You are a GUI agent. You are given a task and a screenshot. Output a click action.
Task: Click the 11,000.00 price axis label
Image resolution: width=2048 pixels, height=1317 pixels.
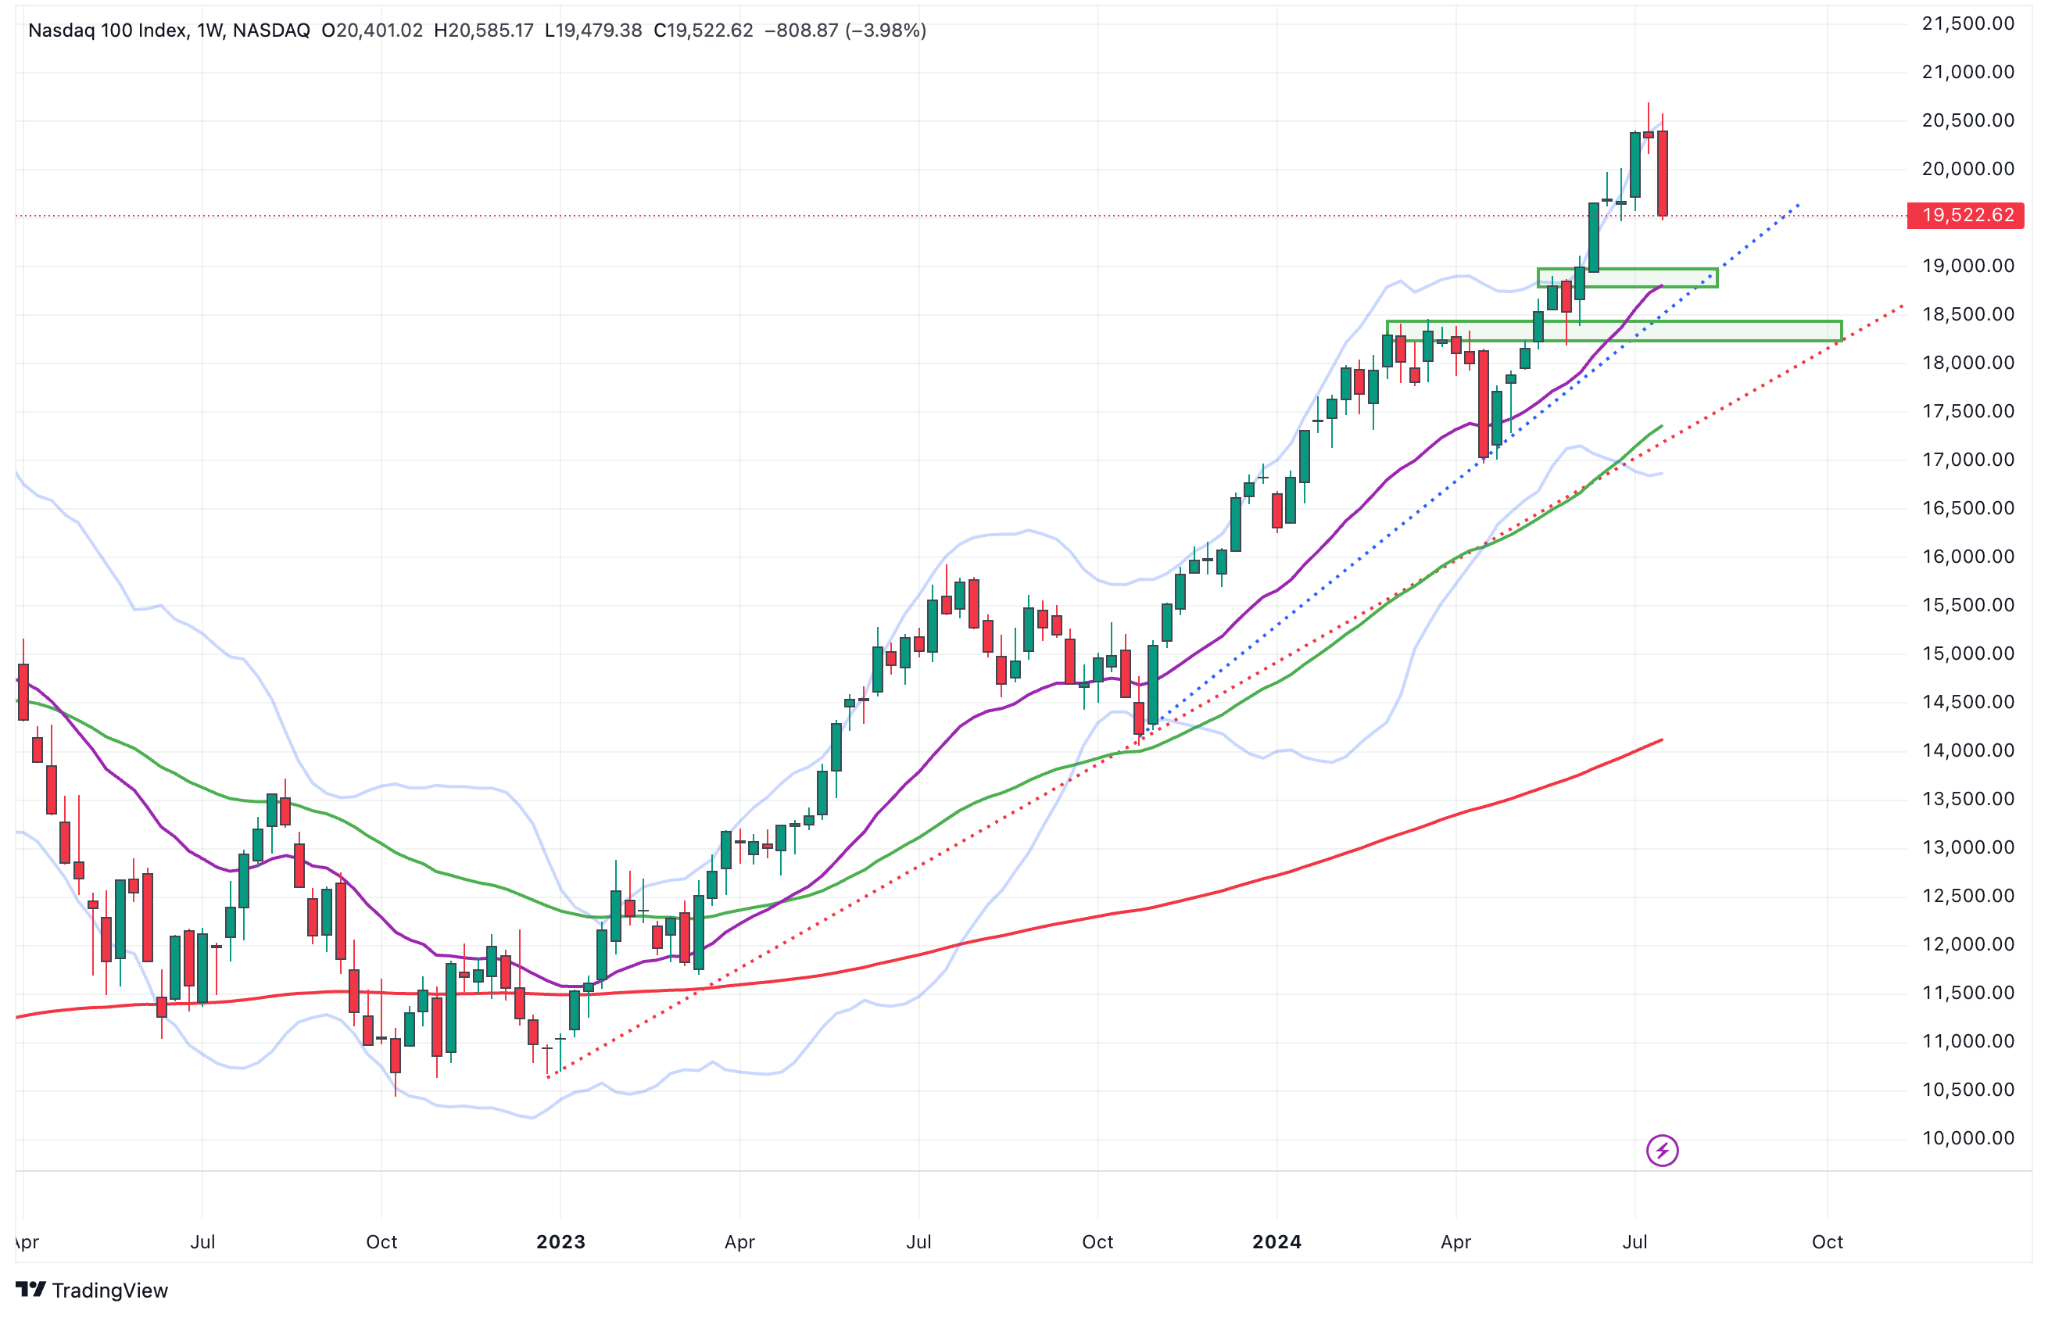point(1968,1042)
